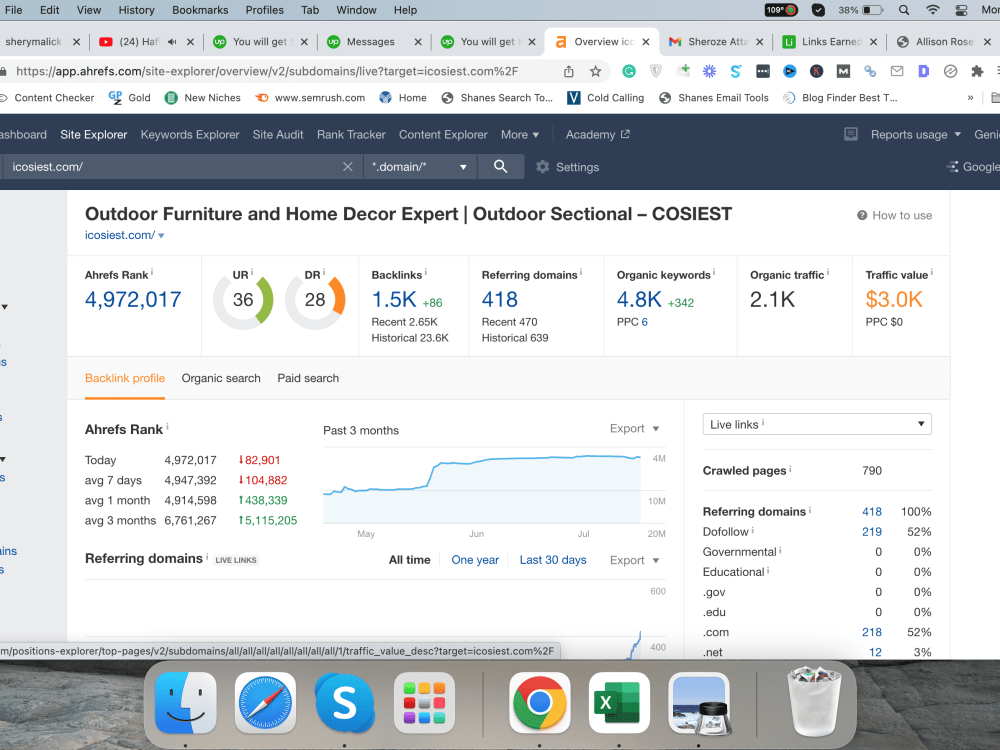This screenshot has width=1000, height=750.
Task: Open the Reports usage dropdown
Action: pos(915,135)
